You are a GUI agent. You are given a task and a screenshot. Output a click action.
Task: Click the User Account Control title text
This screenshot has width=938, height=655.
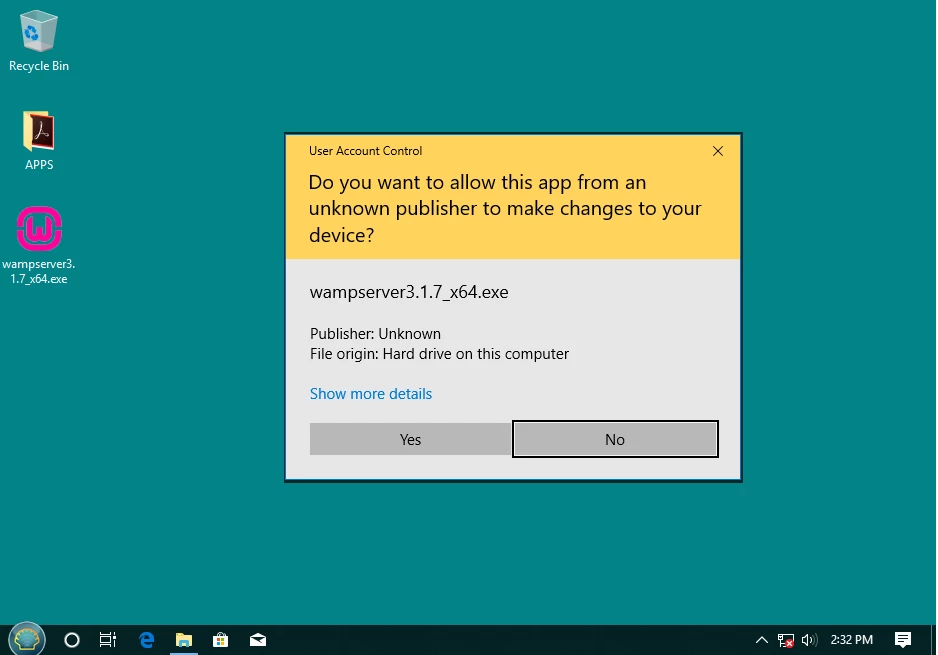click(x=366, y=151)
